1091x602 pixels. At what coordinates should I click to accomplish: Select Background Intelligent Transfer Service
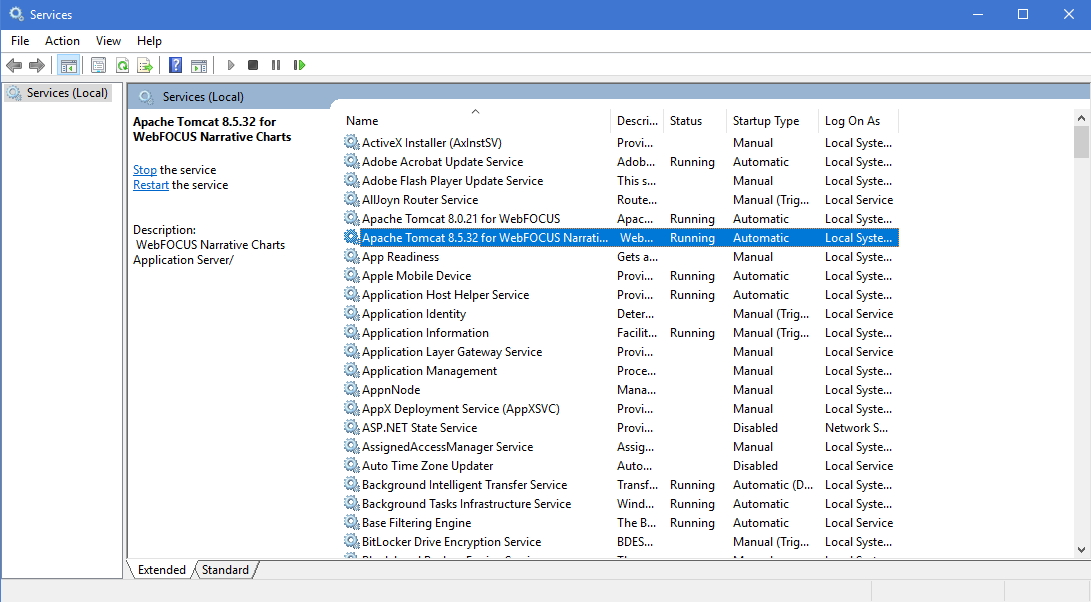click(x=464, y=485)
